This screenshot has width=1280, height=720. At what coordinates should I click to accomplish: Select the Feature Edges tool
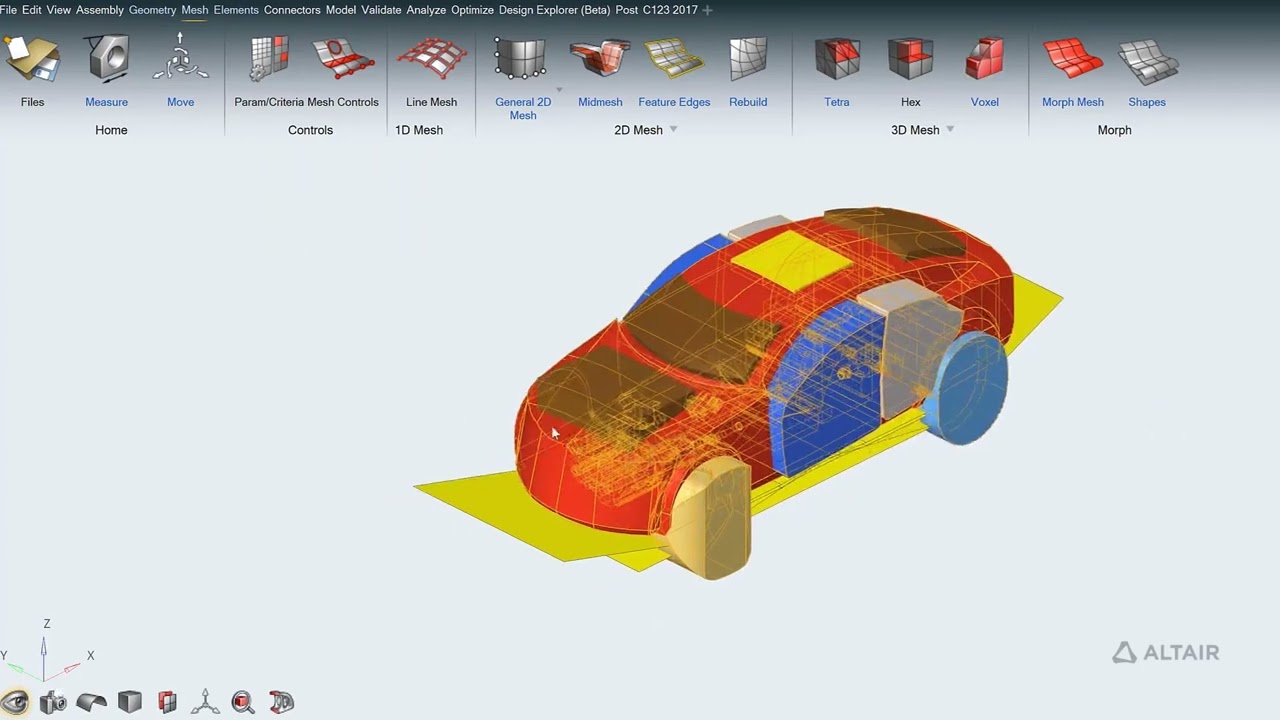pos(674,59)
